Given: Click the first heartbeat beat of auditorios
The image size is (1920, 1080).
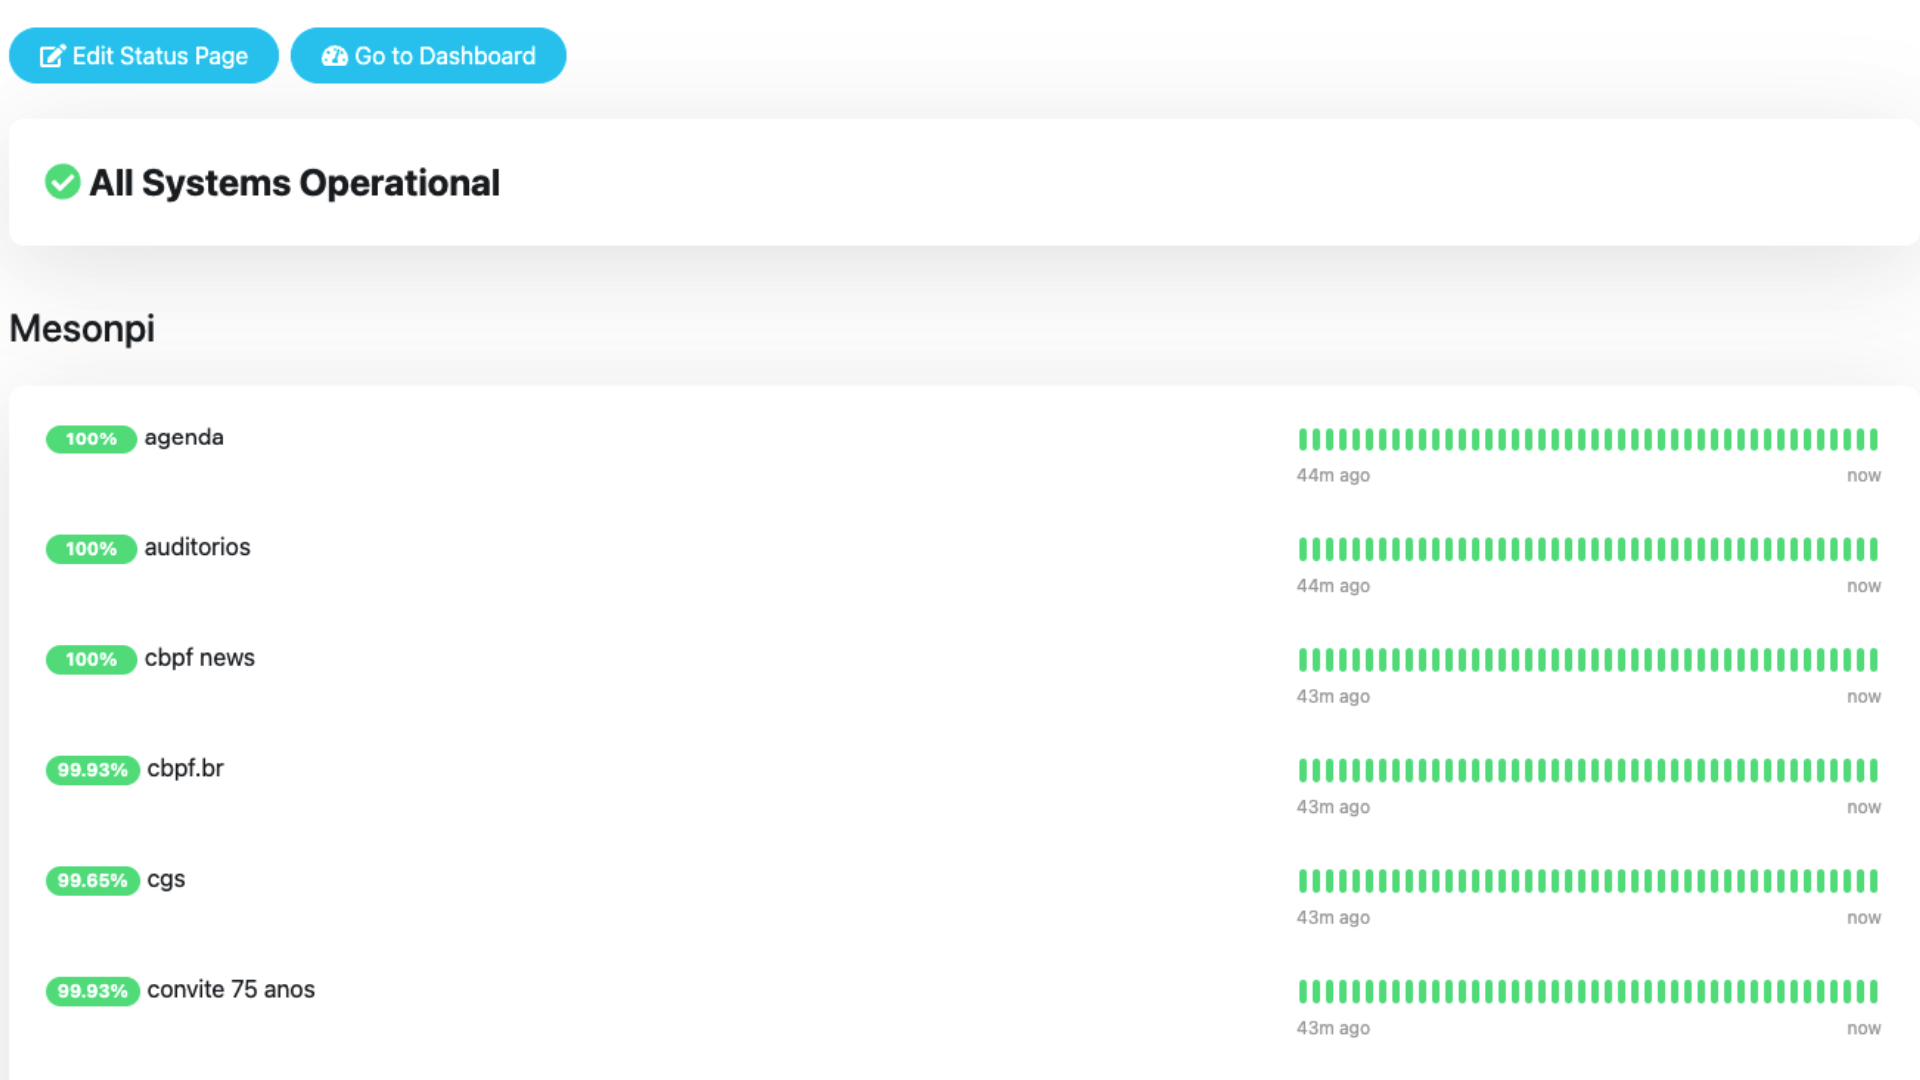Looking at the screenshot, I should point(1302,549).
